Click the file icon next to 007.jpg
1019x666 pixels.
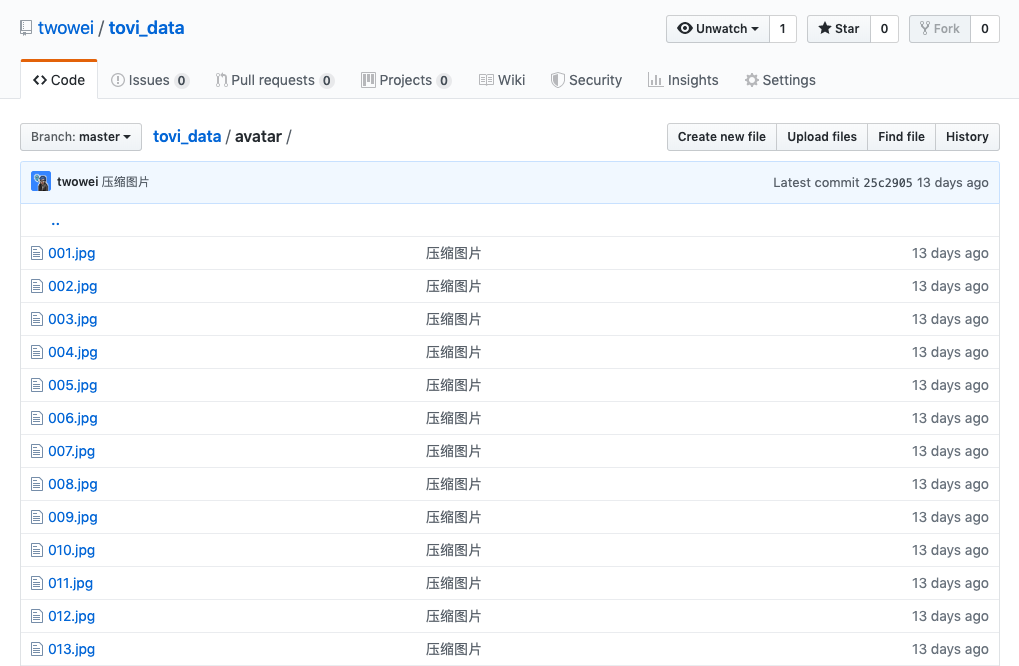(37, 452)
